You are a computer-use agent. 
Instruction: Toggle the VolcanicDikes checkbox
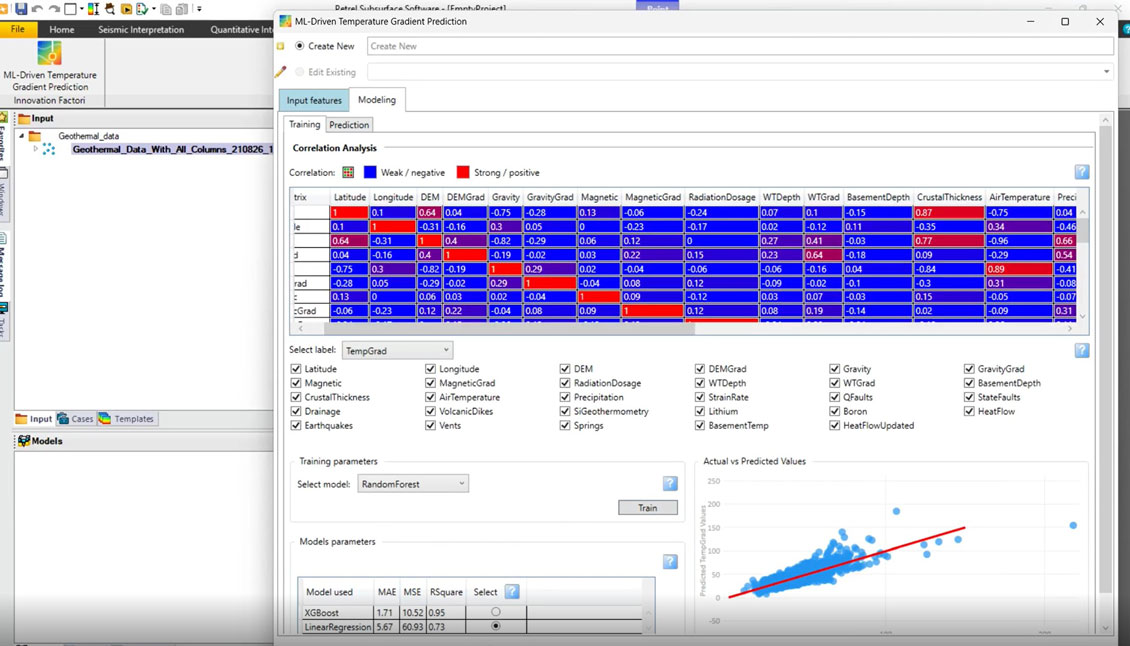430,412
